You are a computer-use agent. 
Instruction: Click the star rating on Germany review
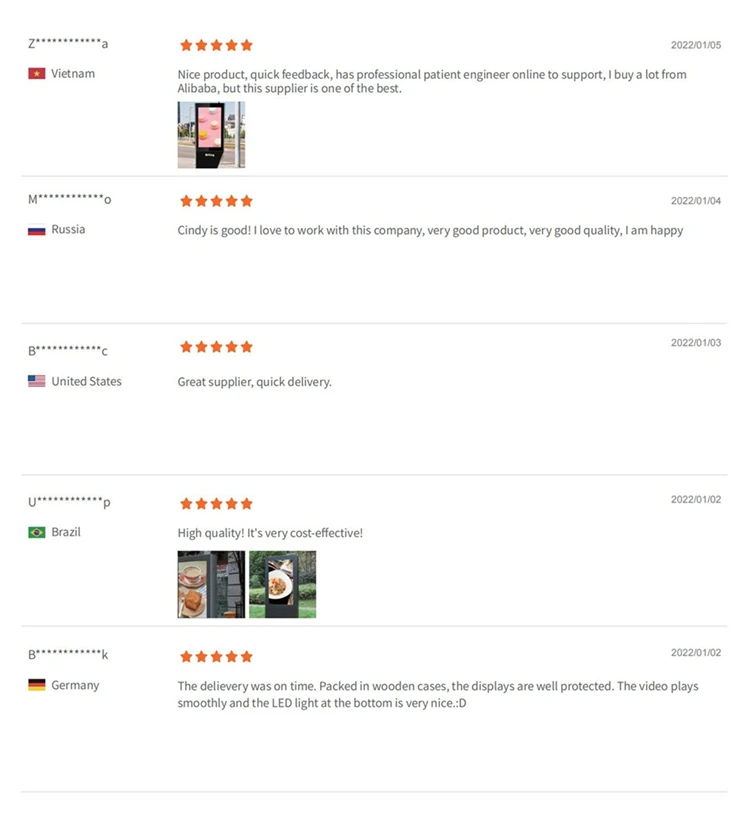pos(215,657)
